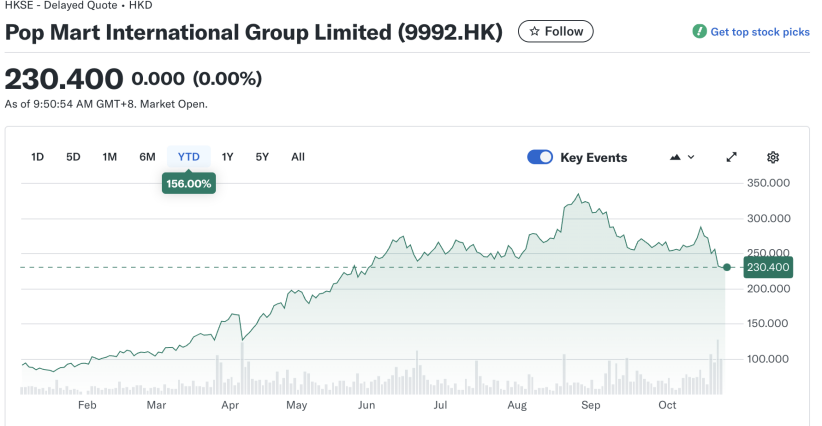Select the 1D time range
The height and width of the screenshot is (426, 822).
[38, 157]
